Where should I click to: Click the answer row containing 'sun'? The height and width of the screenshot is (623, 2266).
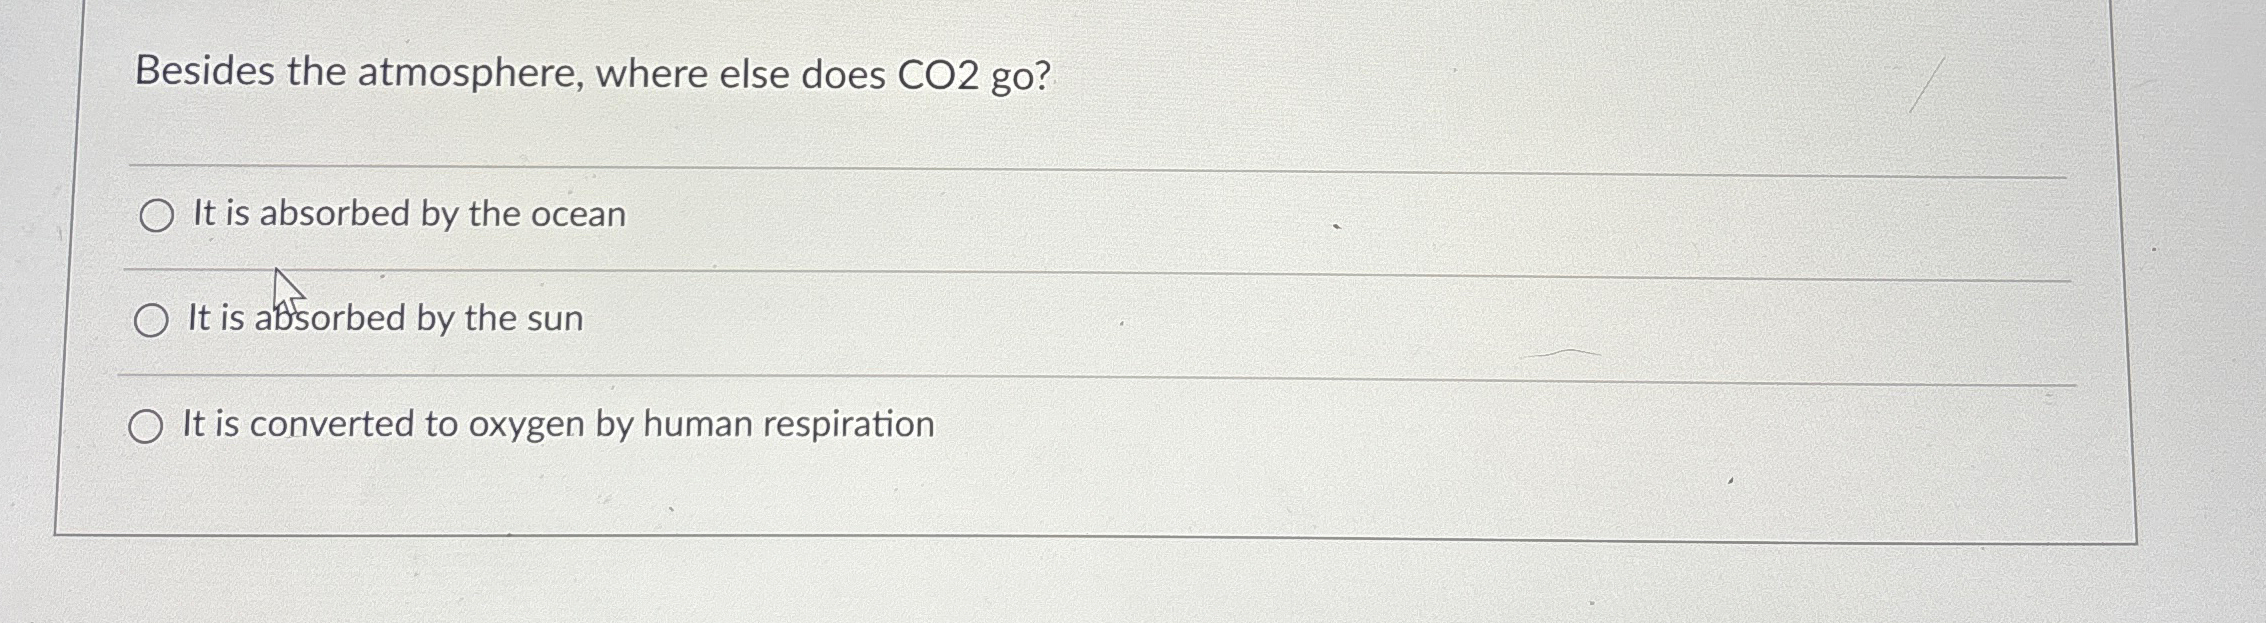(x=383, y=319)
